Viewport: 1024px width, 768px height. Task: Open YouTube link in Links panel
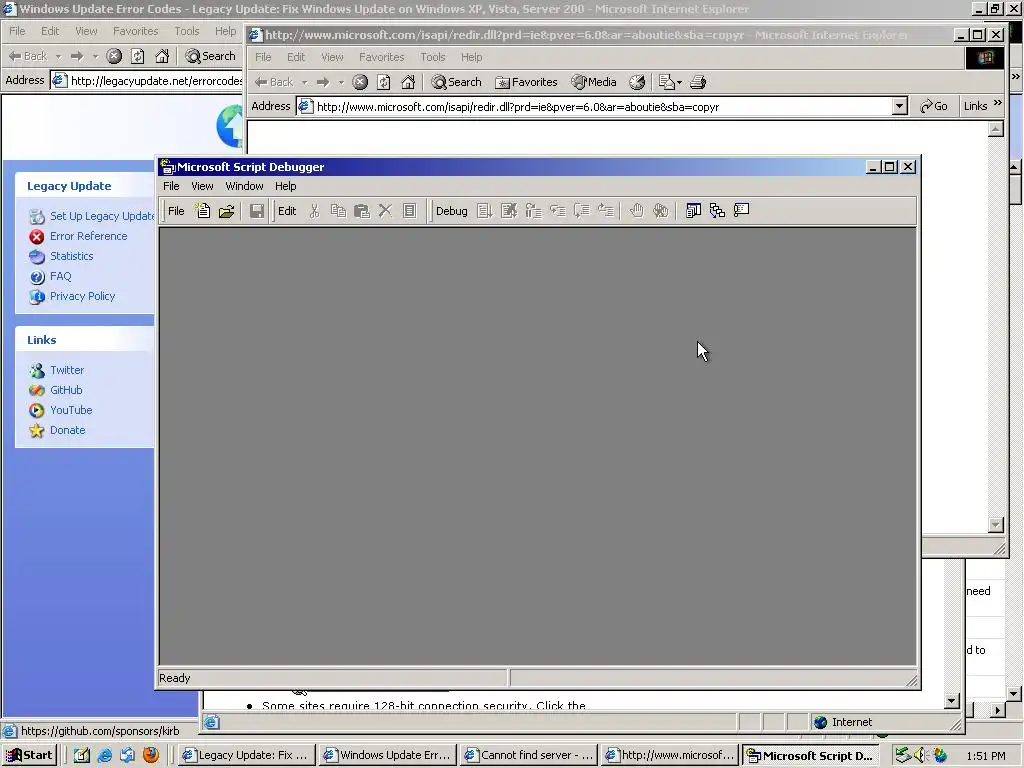click(71, 410)
